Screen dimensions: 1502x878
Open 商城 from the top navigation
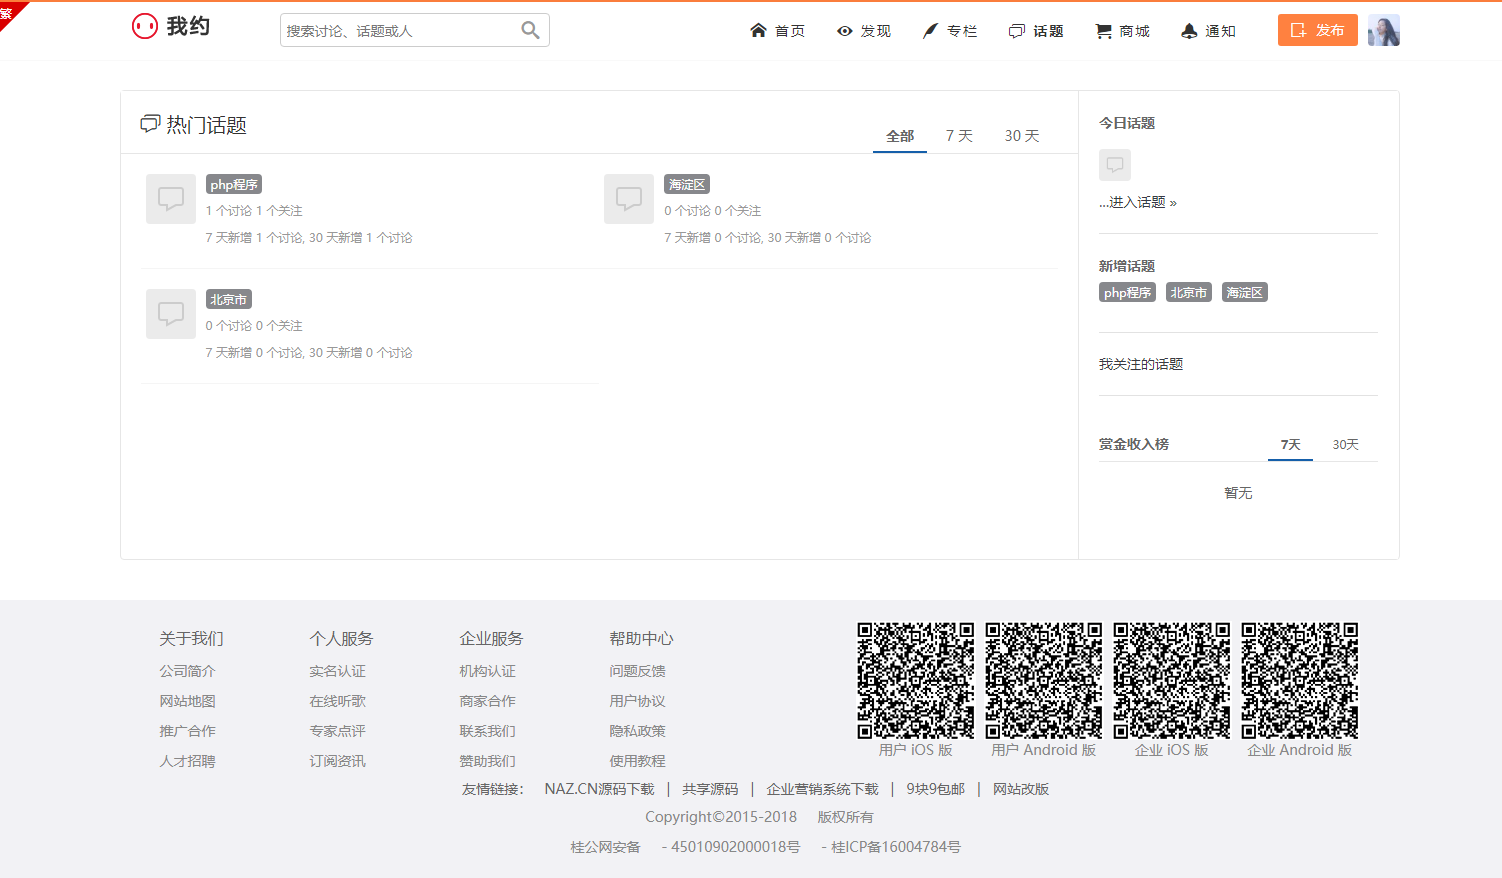point(1123,31)
